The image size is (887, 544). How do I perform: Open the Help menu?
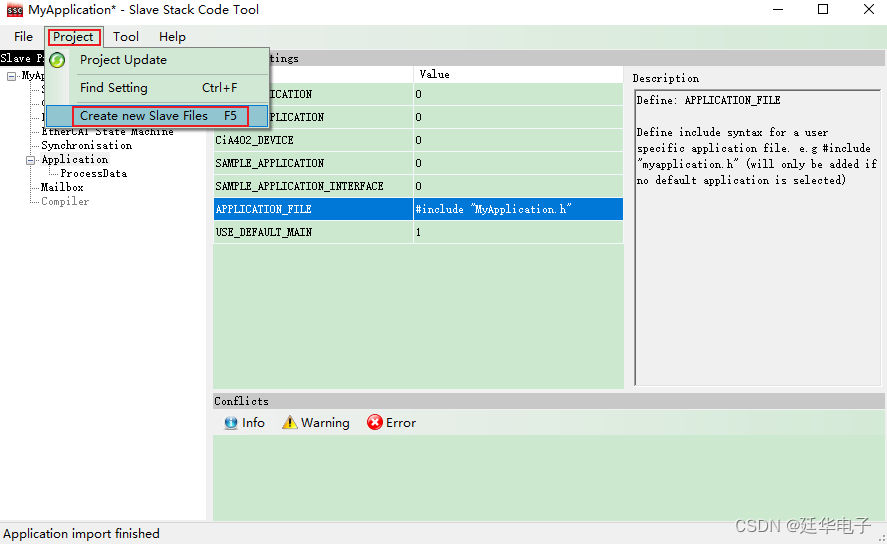[x=172, y=37]
